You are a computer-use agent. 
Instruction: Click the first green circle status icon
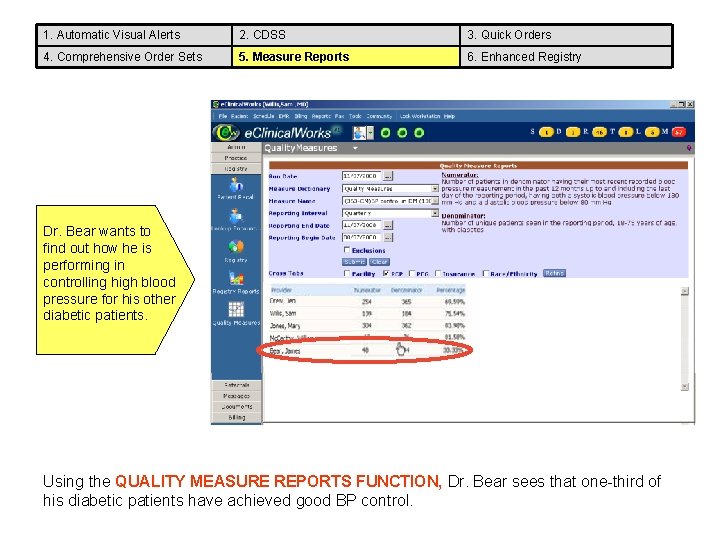coord(385,133)
